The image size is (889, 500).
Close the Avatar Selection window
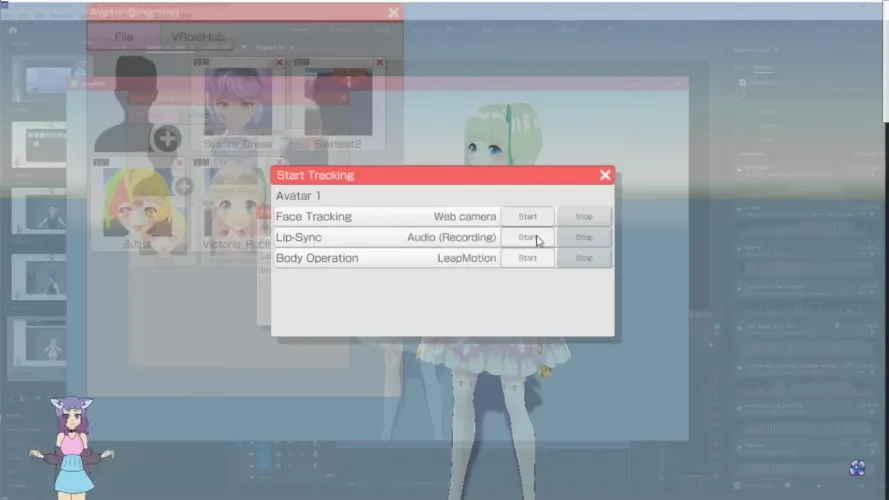click(x=394, y=12)
